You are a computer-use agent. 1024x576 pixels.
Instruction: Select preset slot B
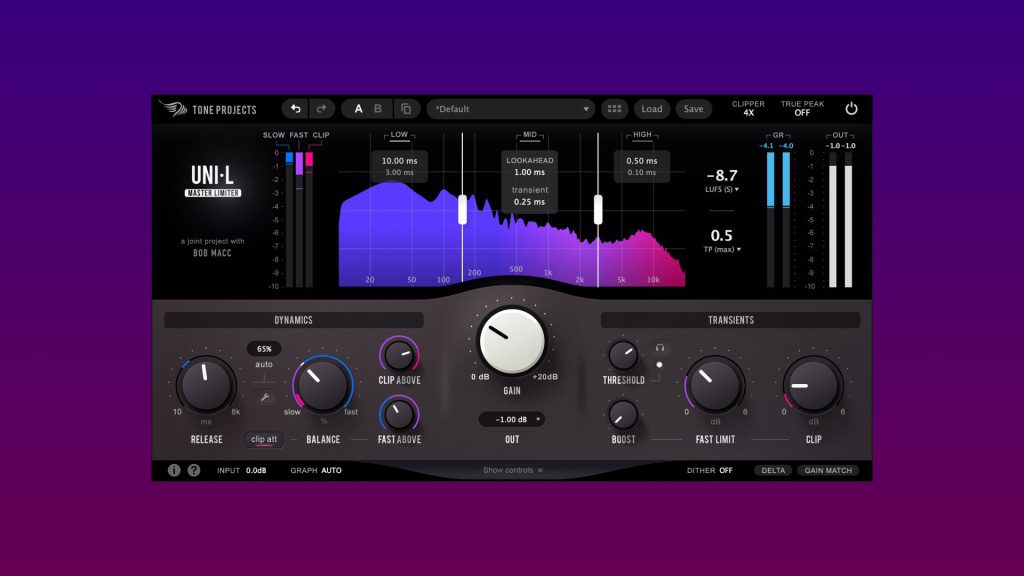pyautogui.click(x=377, y=109)
